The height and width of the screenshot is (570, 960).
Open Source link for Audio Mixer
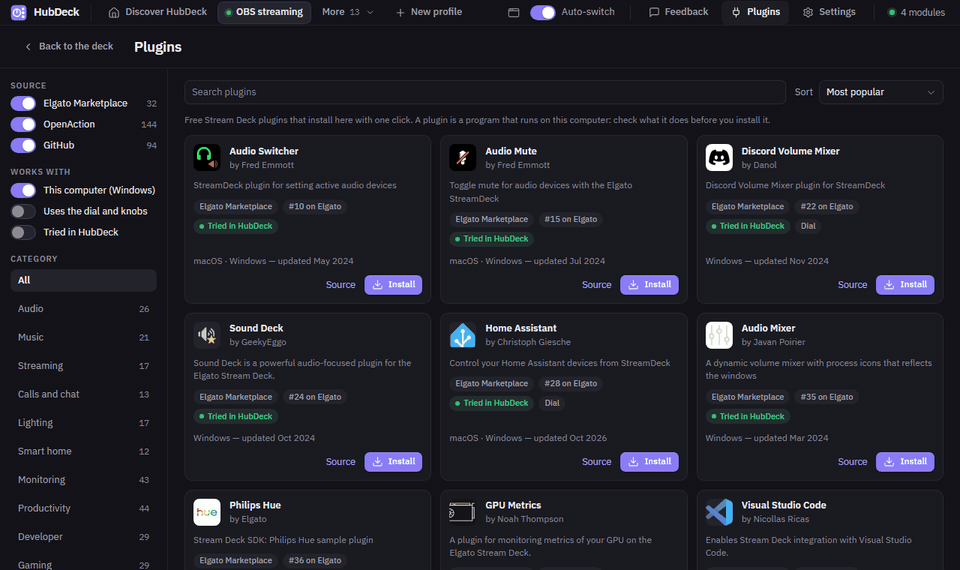coord(852,462)
